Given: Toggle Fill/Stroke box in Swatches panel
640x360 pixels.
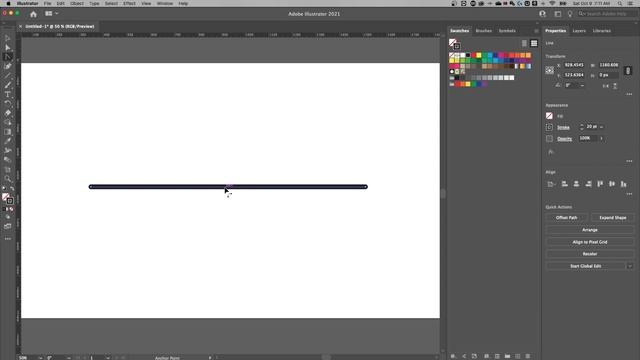Looking at the screenshot, I should pyautogui.click(x=454, y=44).
